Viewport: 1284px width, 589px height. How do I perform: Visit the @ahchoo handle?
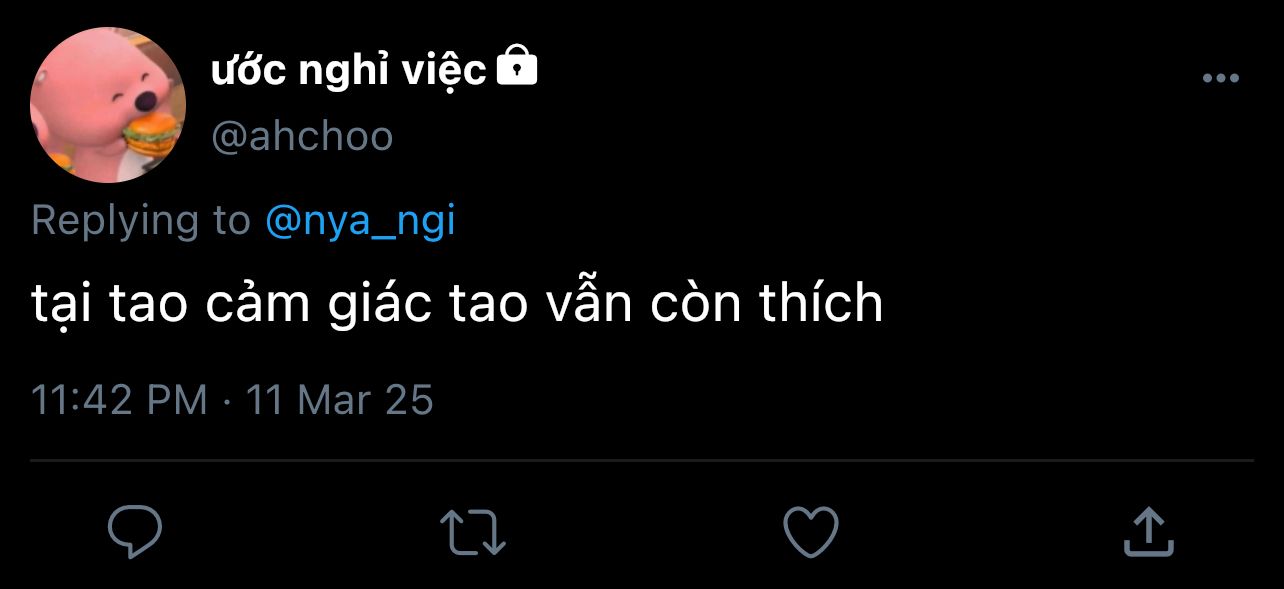(x=302, y=136)
